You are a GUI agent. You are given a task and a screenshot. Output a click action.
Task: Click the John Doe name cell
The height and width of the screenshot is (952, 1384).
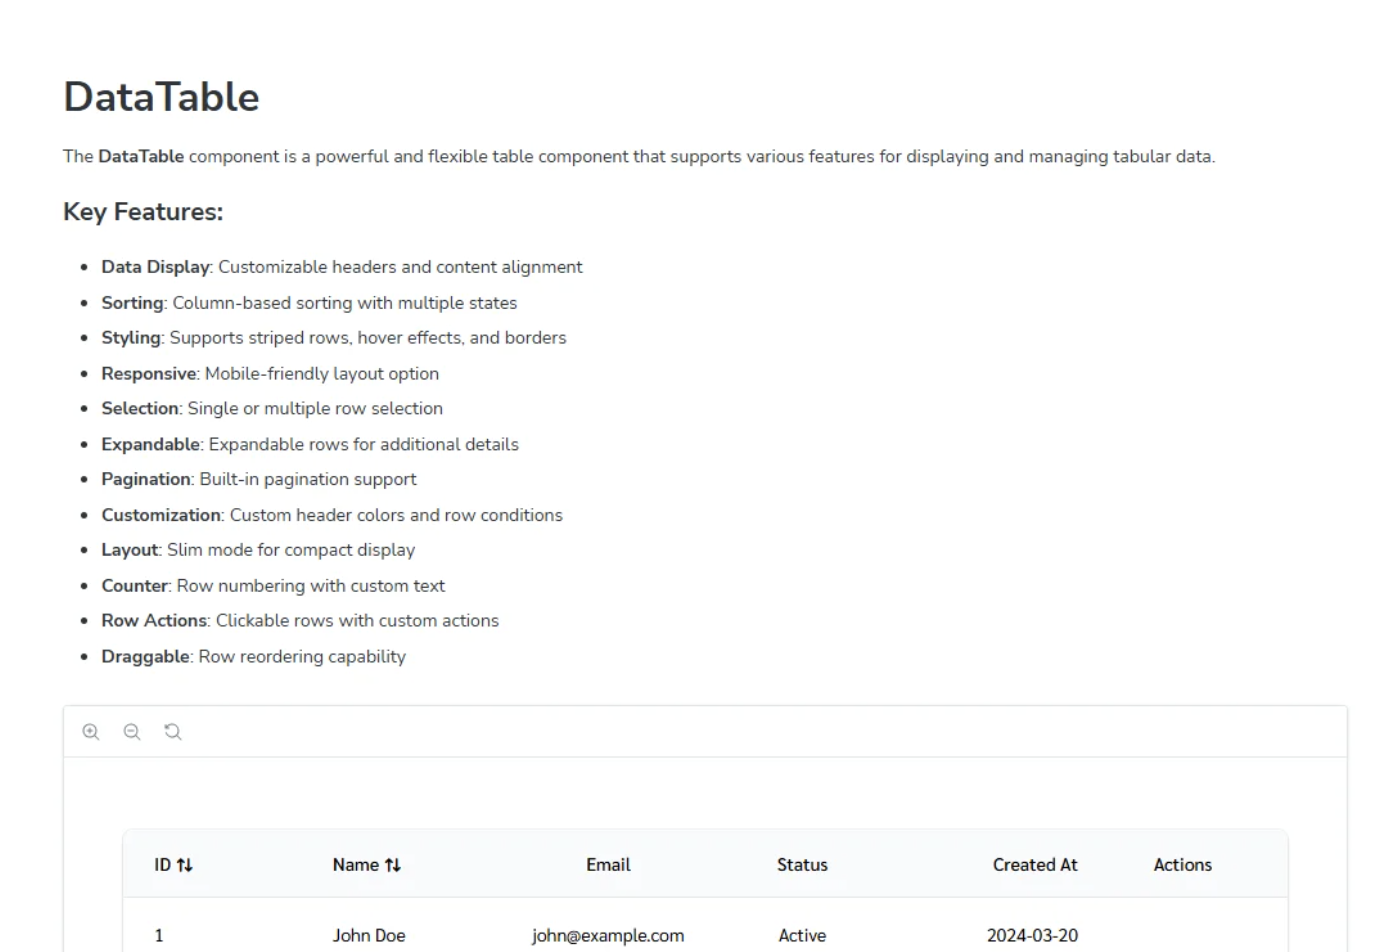click(369, 936)
